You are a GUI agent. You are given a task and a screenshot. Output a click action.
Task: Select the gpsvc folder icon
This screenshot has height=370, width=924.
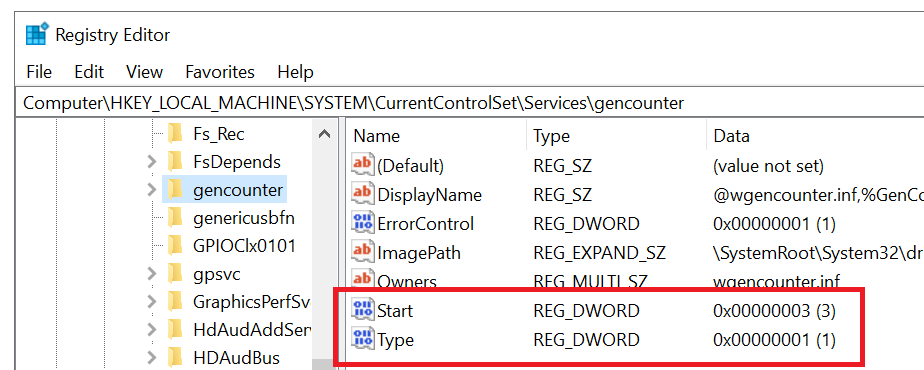click(x=175, y=273)
